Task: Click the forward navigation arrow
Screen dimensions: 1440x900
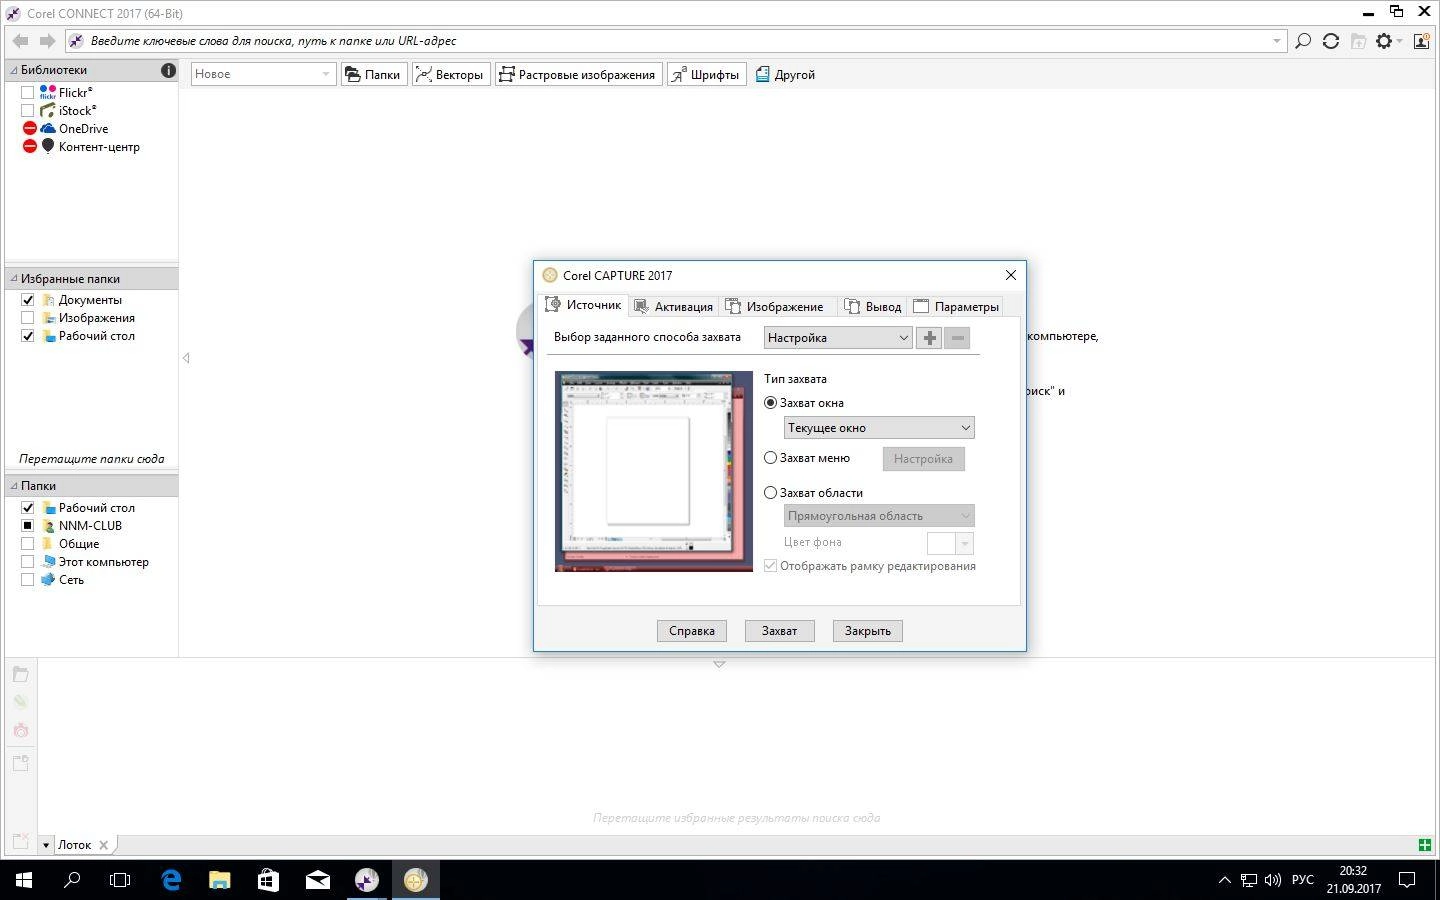Action: tap(47, 41)
